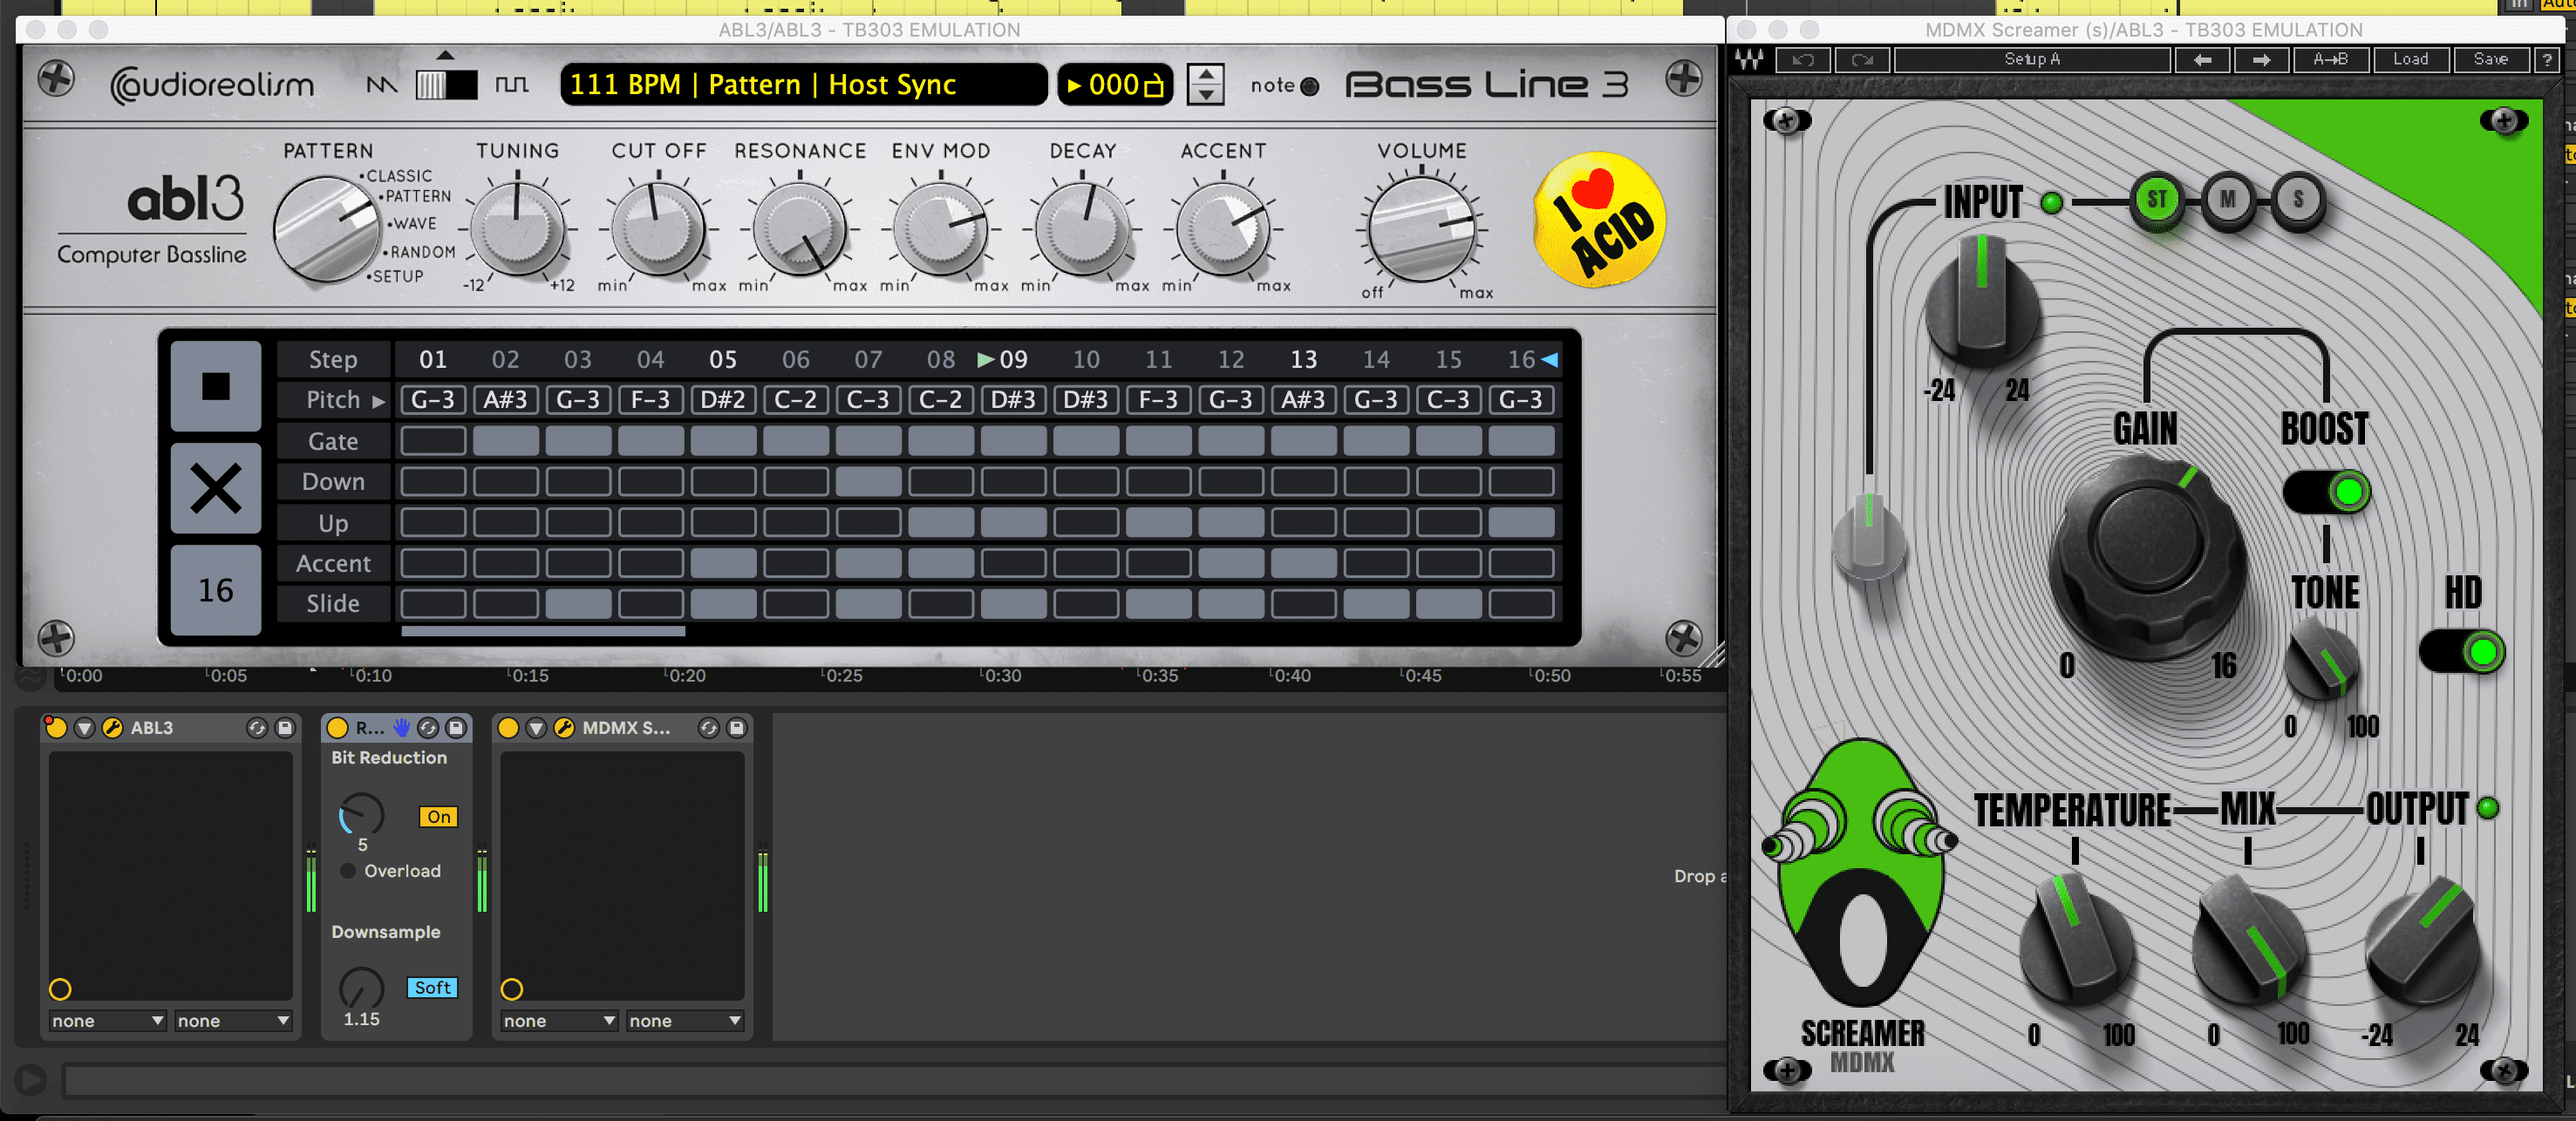2576x1121 pixels.
Task: Click the Bit Reduction knob showing 5
Action: point(361,815)
